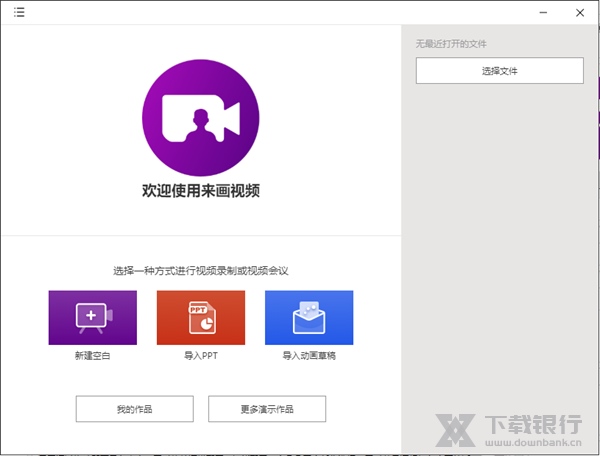
Task: Click the 导入PPT text label
Action: [200, 355]
